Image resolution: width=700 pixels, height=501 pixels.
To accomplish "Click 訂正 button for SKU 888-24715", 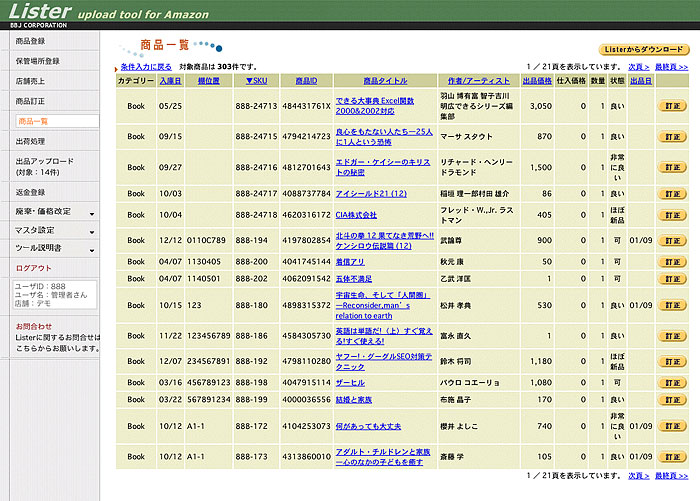I will coord(672,137).
